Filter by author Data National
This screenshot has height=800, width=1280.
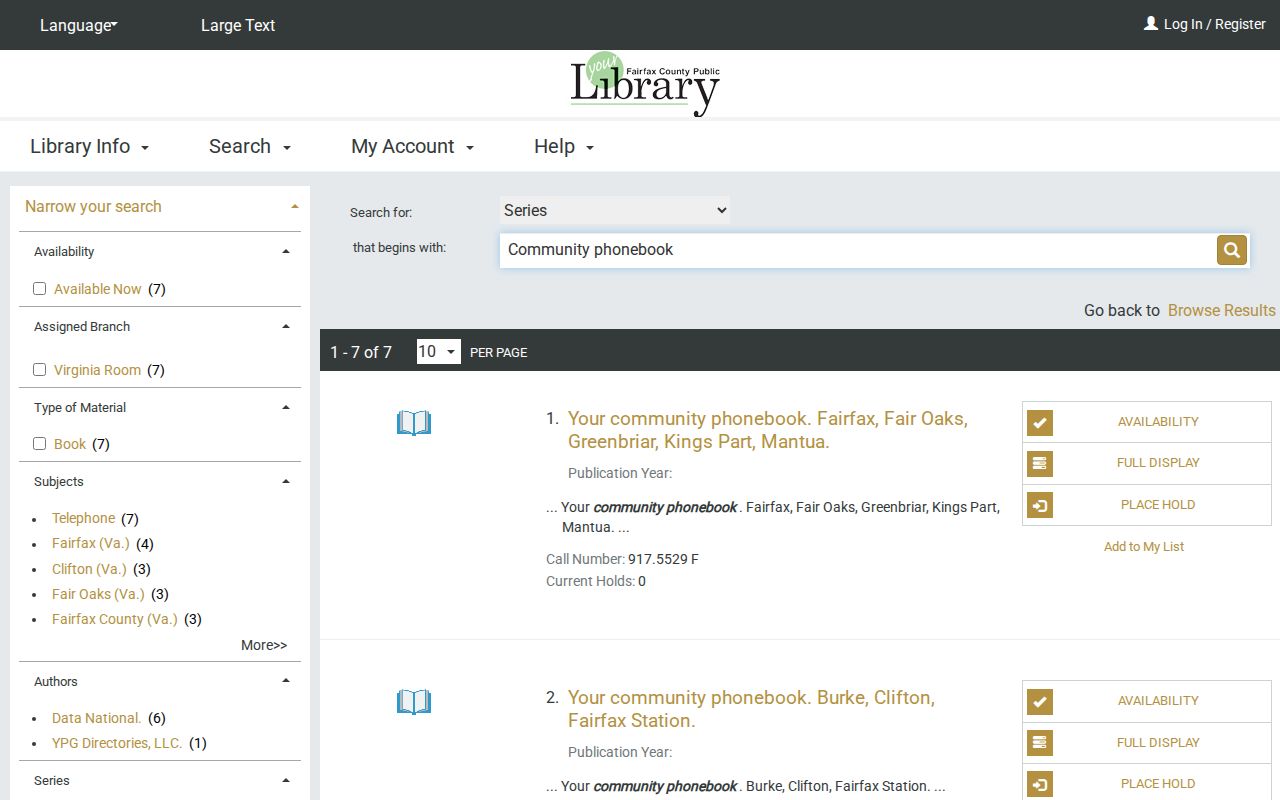coord(97,718)
